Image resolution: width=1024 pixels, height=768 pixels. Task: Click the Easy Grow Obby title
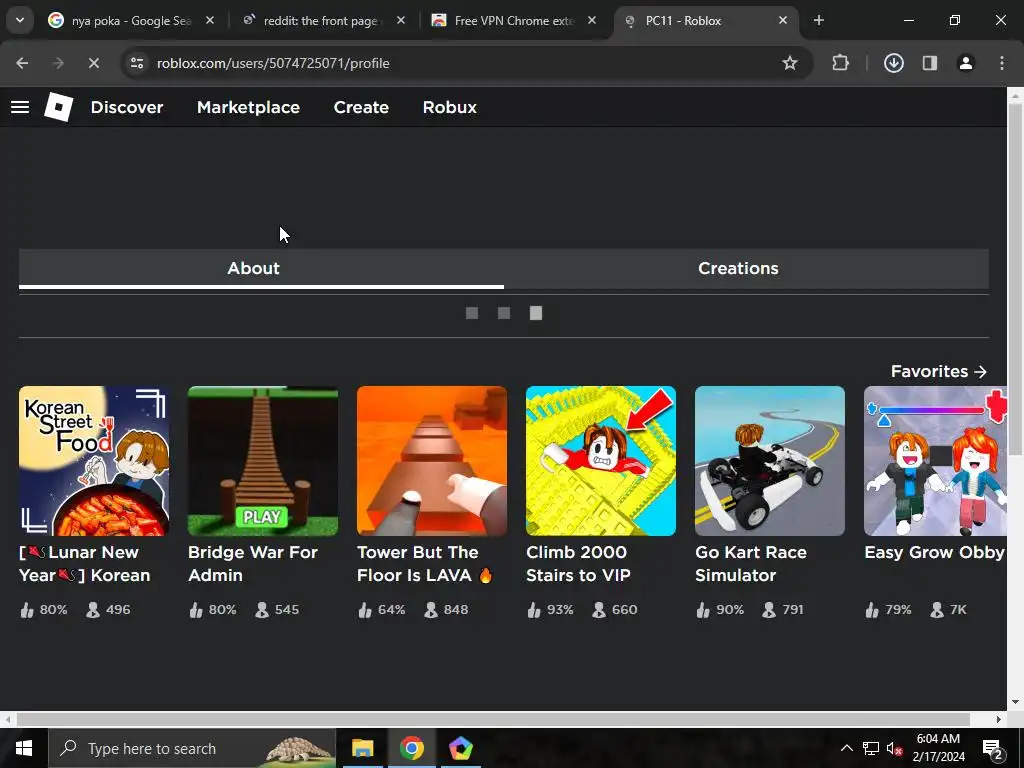(935, 552)
